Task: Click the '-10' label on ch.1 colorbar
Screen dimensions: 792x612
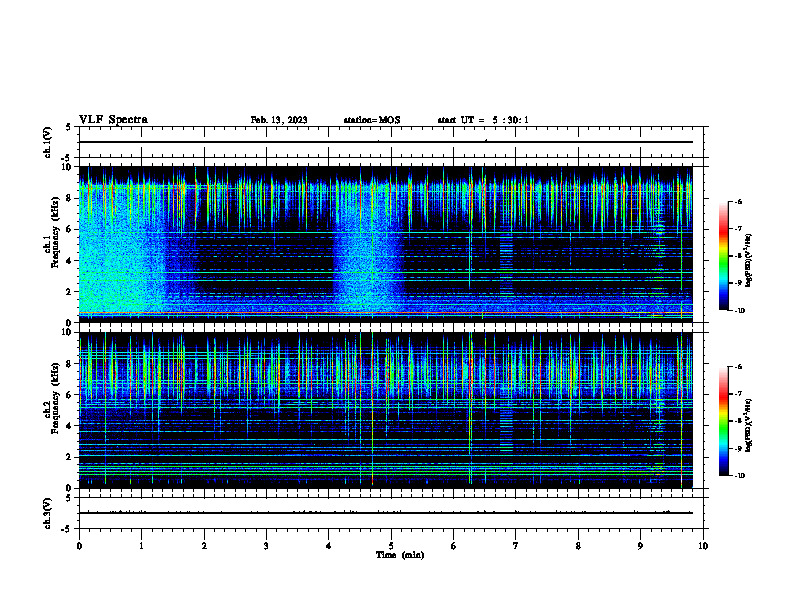Action: (x=740, y=311)
